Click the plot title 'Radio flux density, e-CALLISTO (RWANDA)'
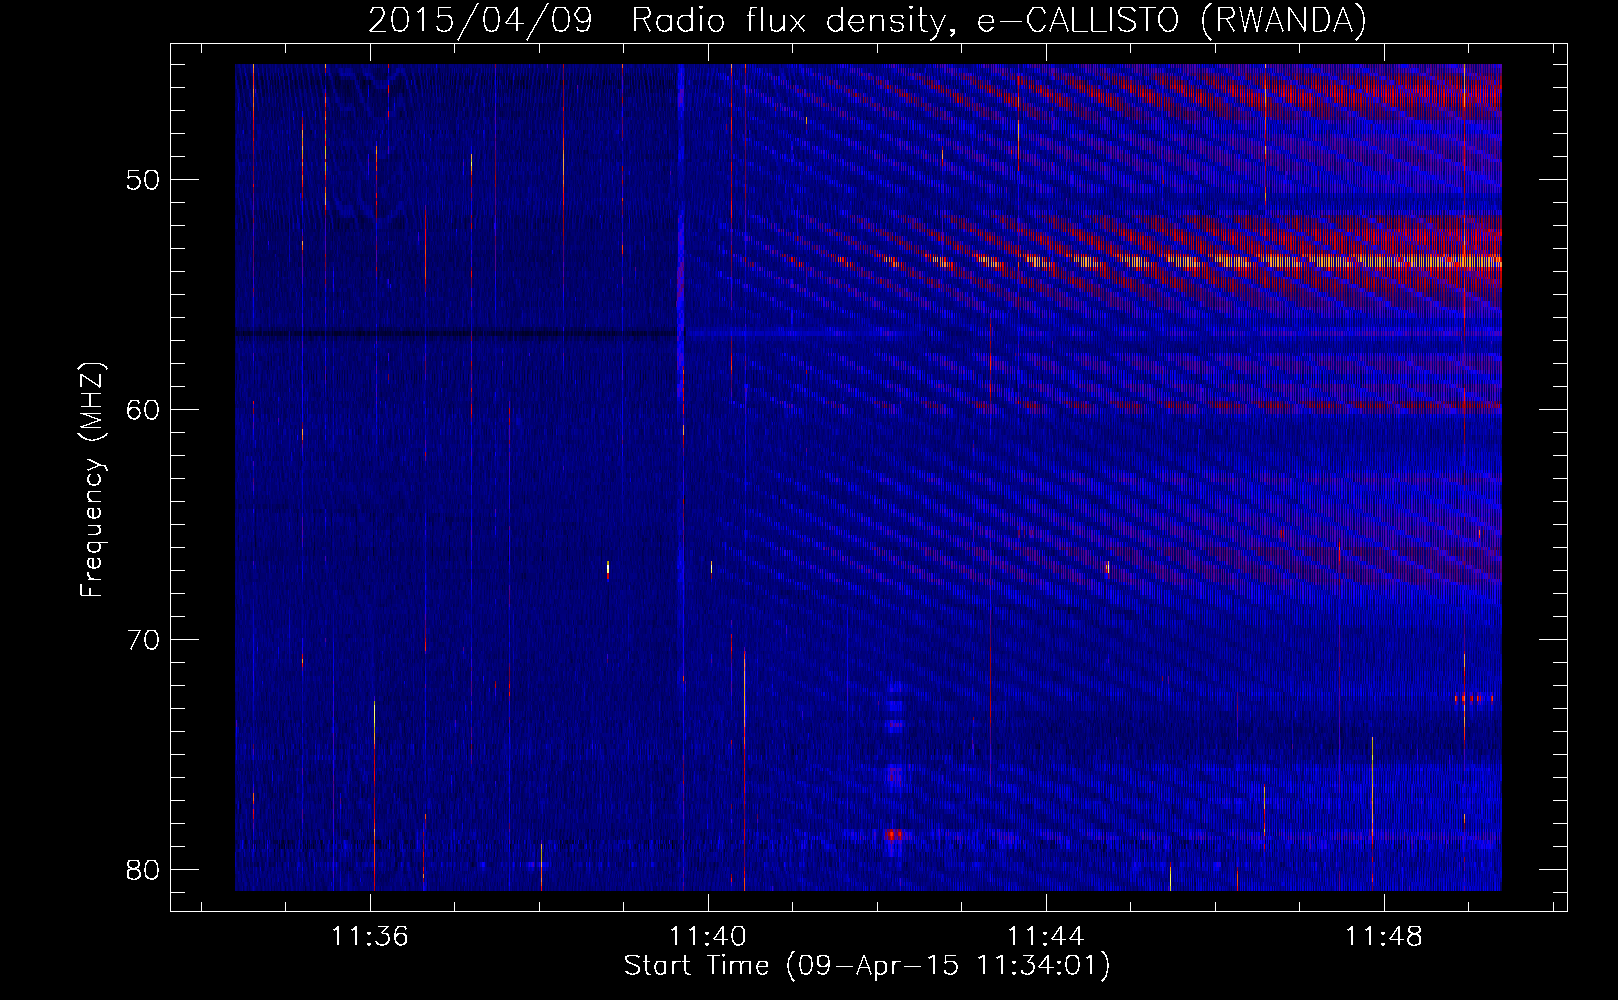The width and height of the screenshot is (1618, 1000). 998,21
